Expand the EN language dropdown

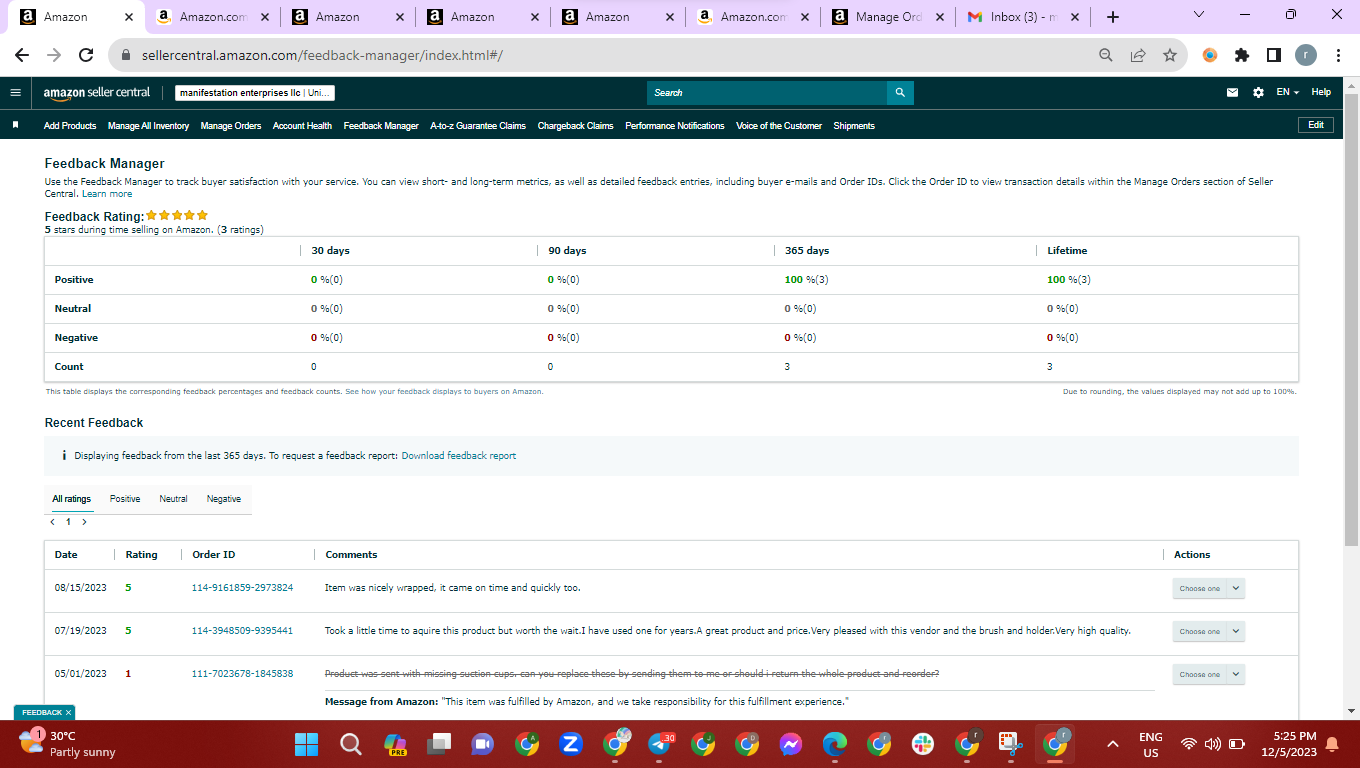tap(1287, 92)
